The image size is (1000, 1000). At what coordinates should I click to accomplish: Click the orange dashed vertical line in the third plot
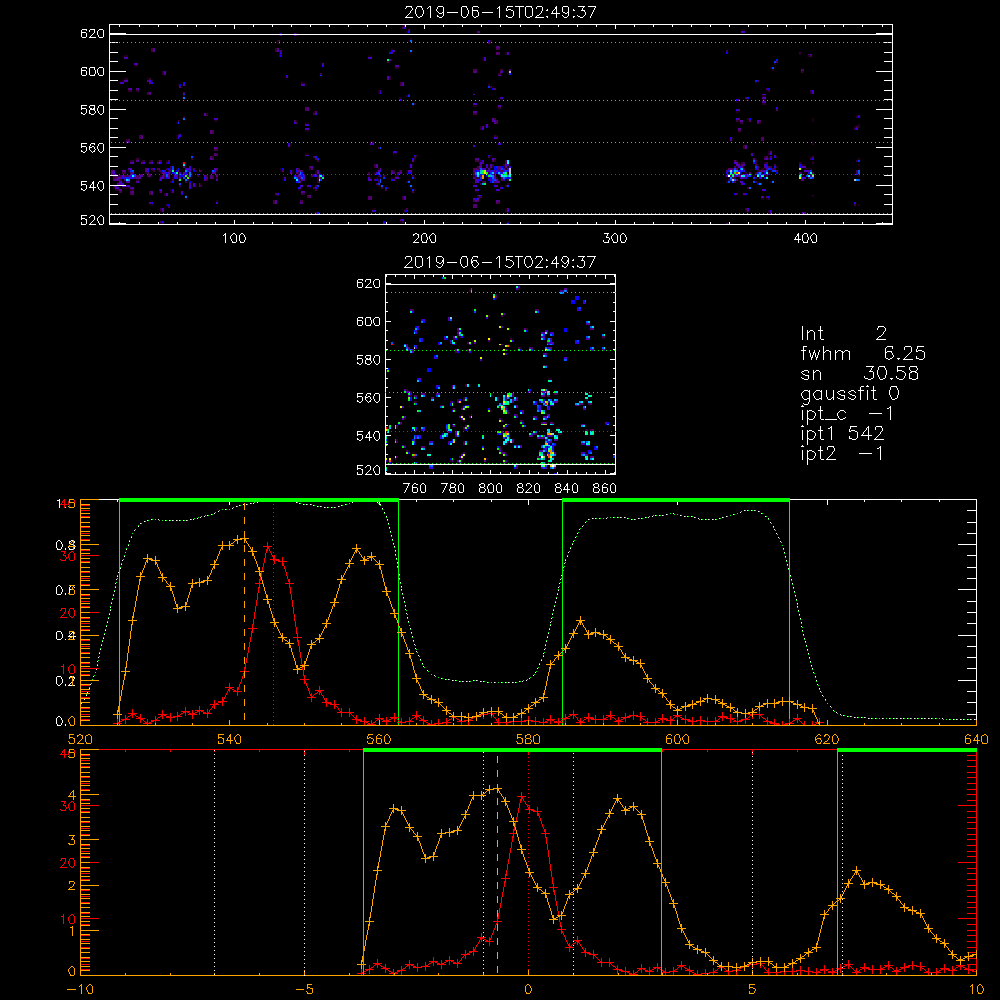pyautogui.click(x=244, y=612)
